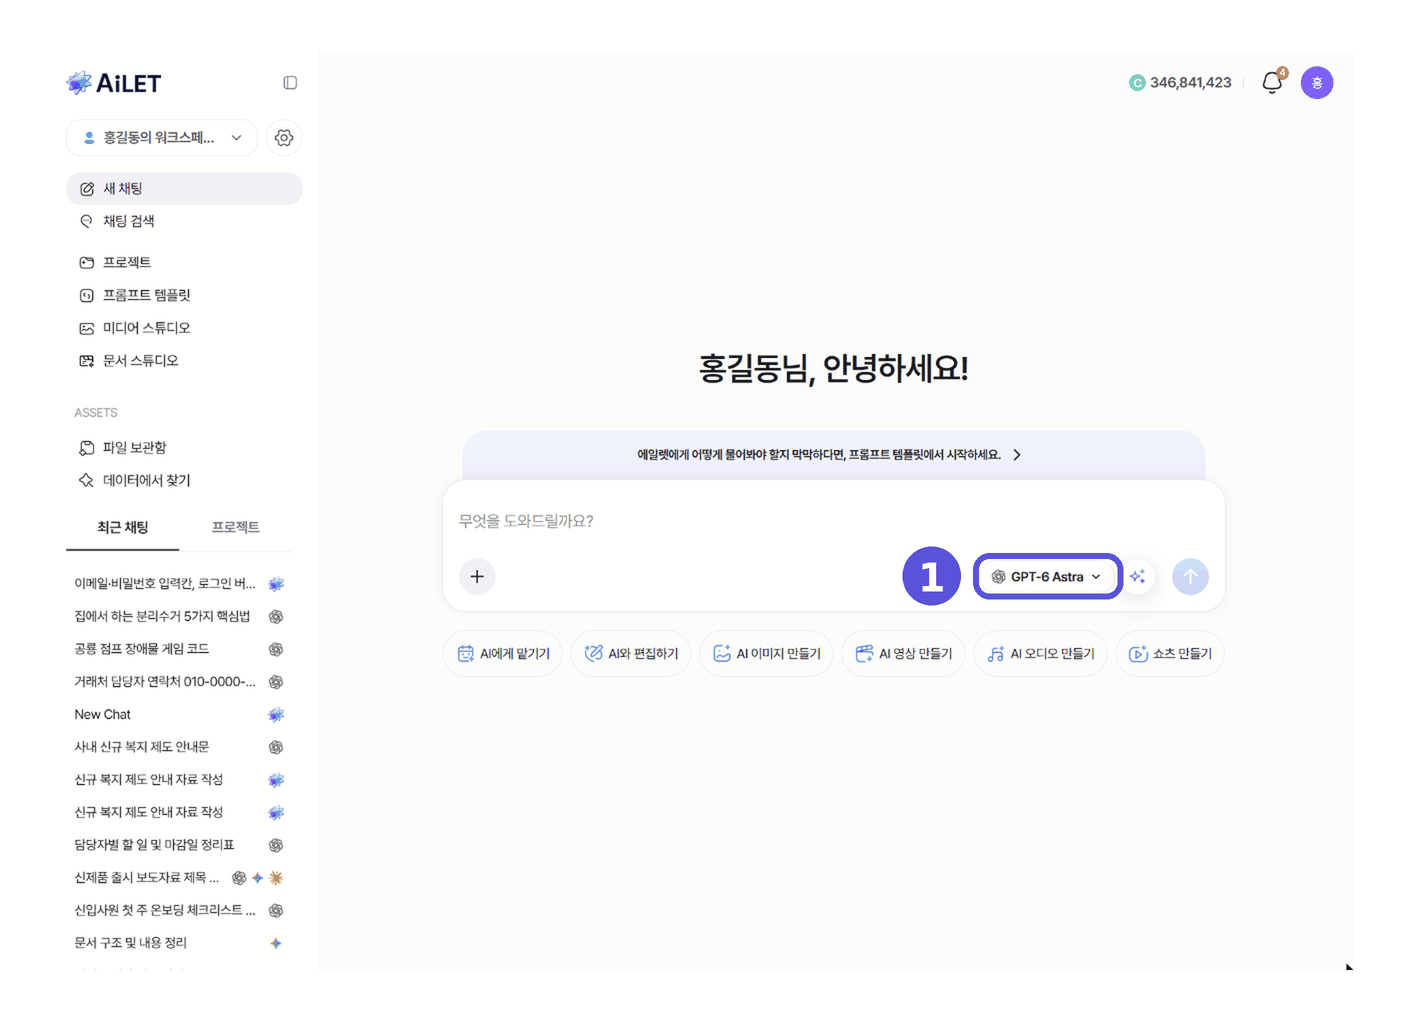This screenshot has height=1020, width=1404.
Task: Open the notifications bell
Action: [1272, 82]
